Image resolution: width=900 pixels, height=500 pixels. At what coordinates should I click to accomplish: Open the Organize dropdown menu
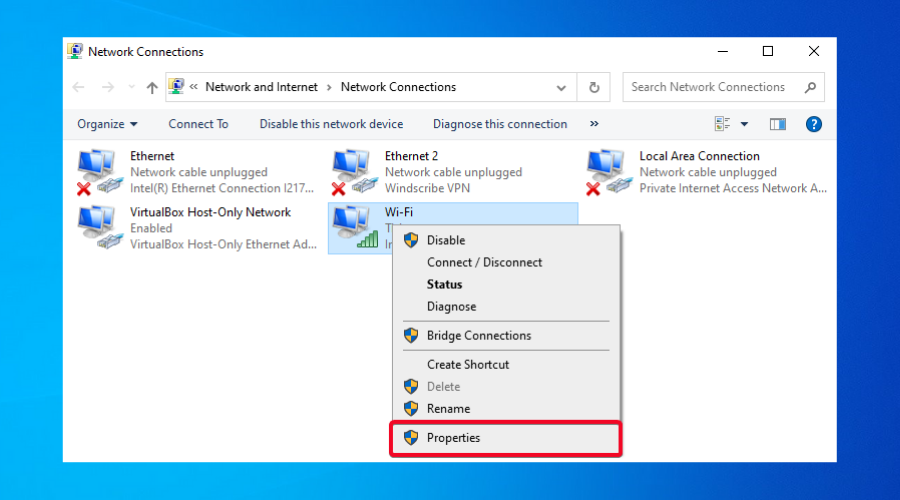[107, 124]
